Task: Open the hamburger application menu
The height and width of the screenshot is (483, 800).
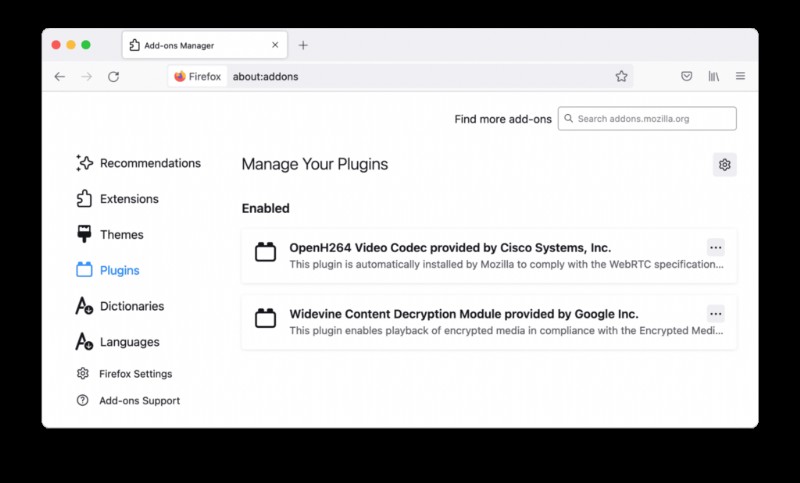Action: tap(740, 76)
